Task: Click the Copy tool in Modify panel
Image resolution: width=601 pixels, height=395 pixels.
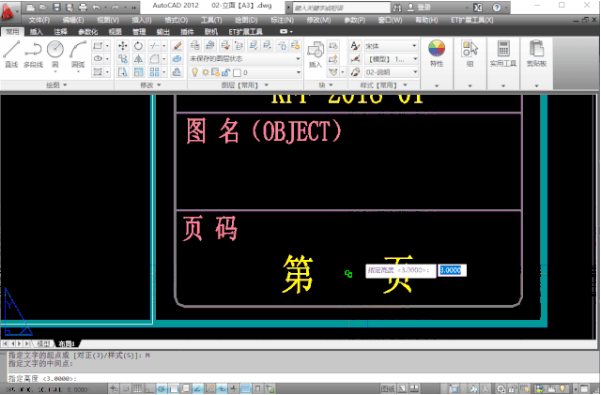Action: click(123, 59)
